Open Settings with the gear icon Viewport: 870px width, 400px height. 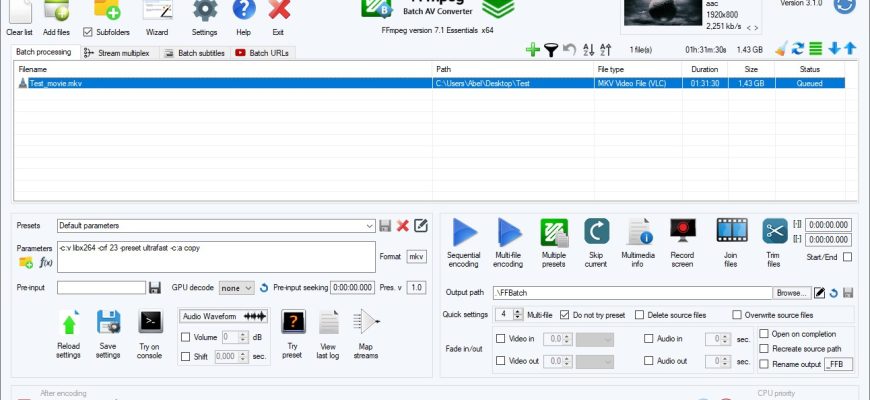click(x=205, y=11)
